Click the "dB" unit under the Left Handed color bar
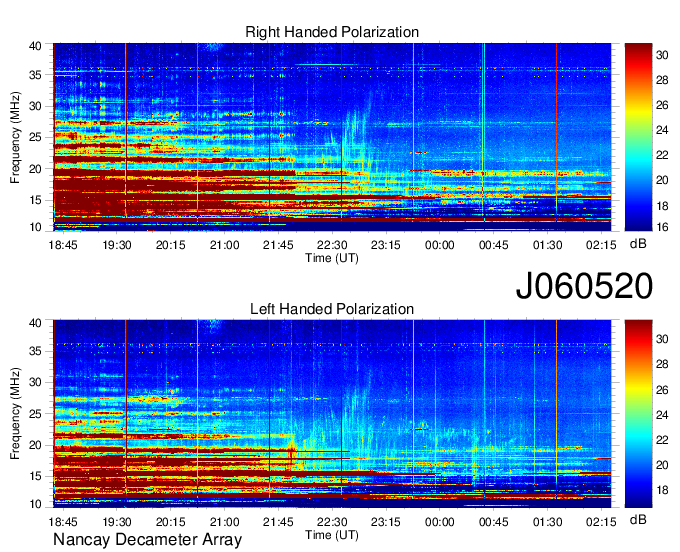 point(638,519)
